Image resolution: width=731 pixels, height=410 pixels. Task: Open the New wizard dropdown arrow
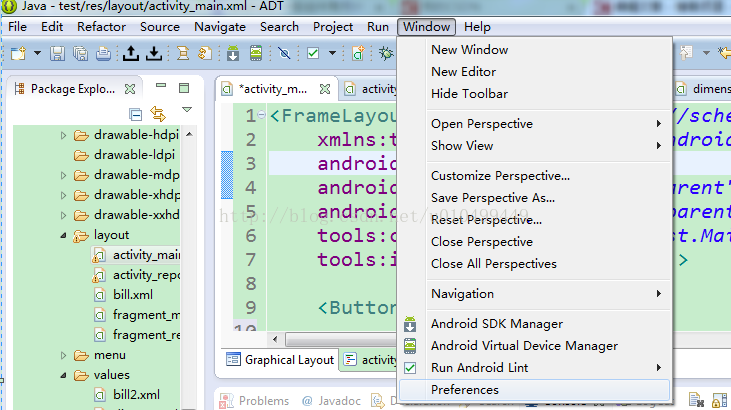37,53
